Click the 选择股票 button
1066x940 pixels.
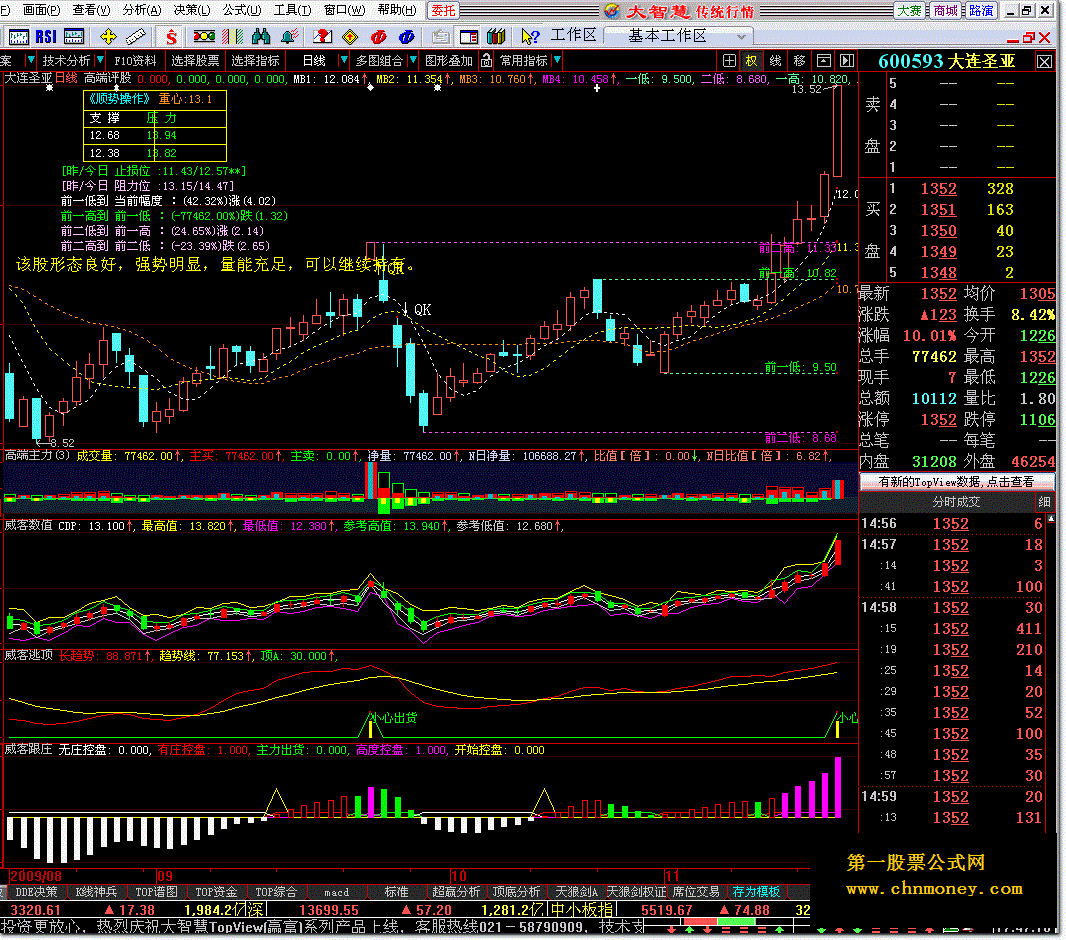pos(195,61)
